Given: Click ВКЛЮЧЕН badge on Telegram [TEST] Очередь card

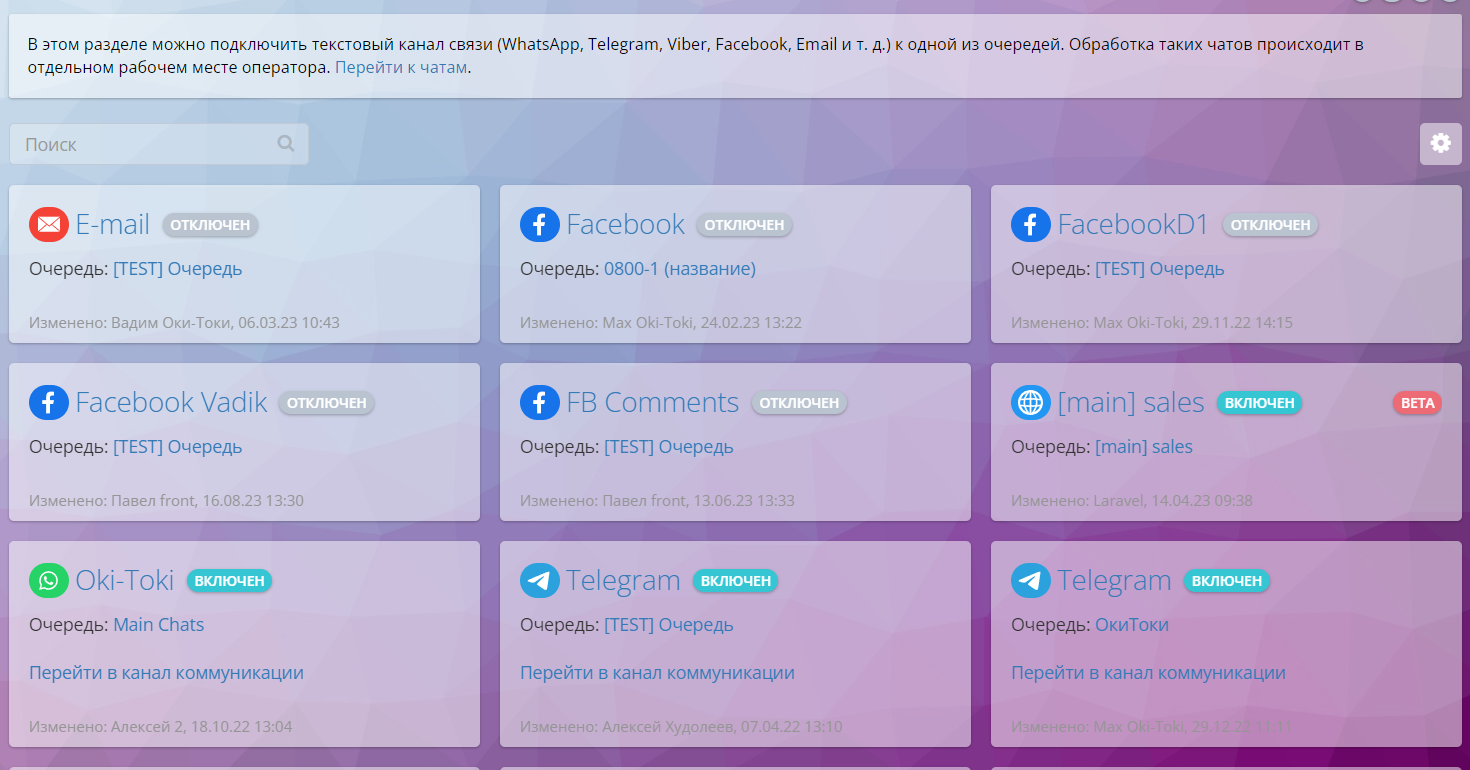Looking at the screenshot, I should (735, 581).
